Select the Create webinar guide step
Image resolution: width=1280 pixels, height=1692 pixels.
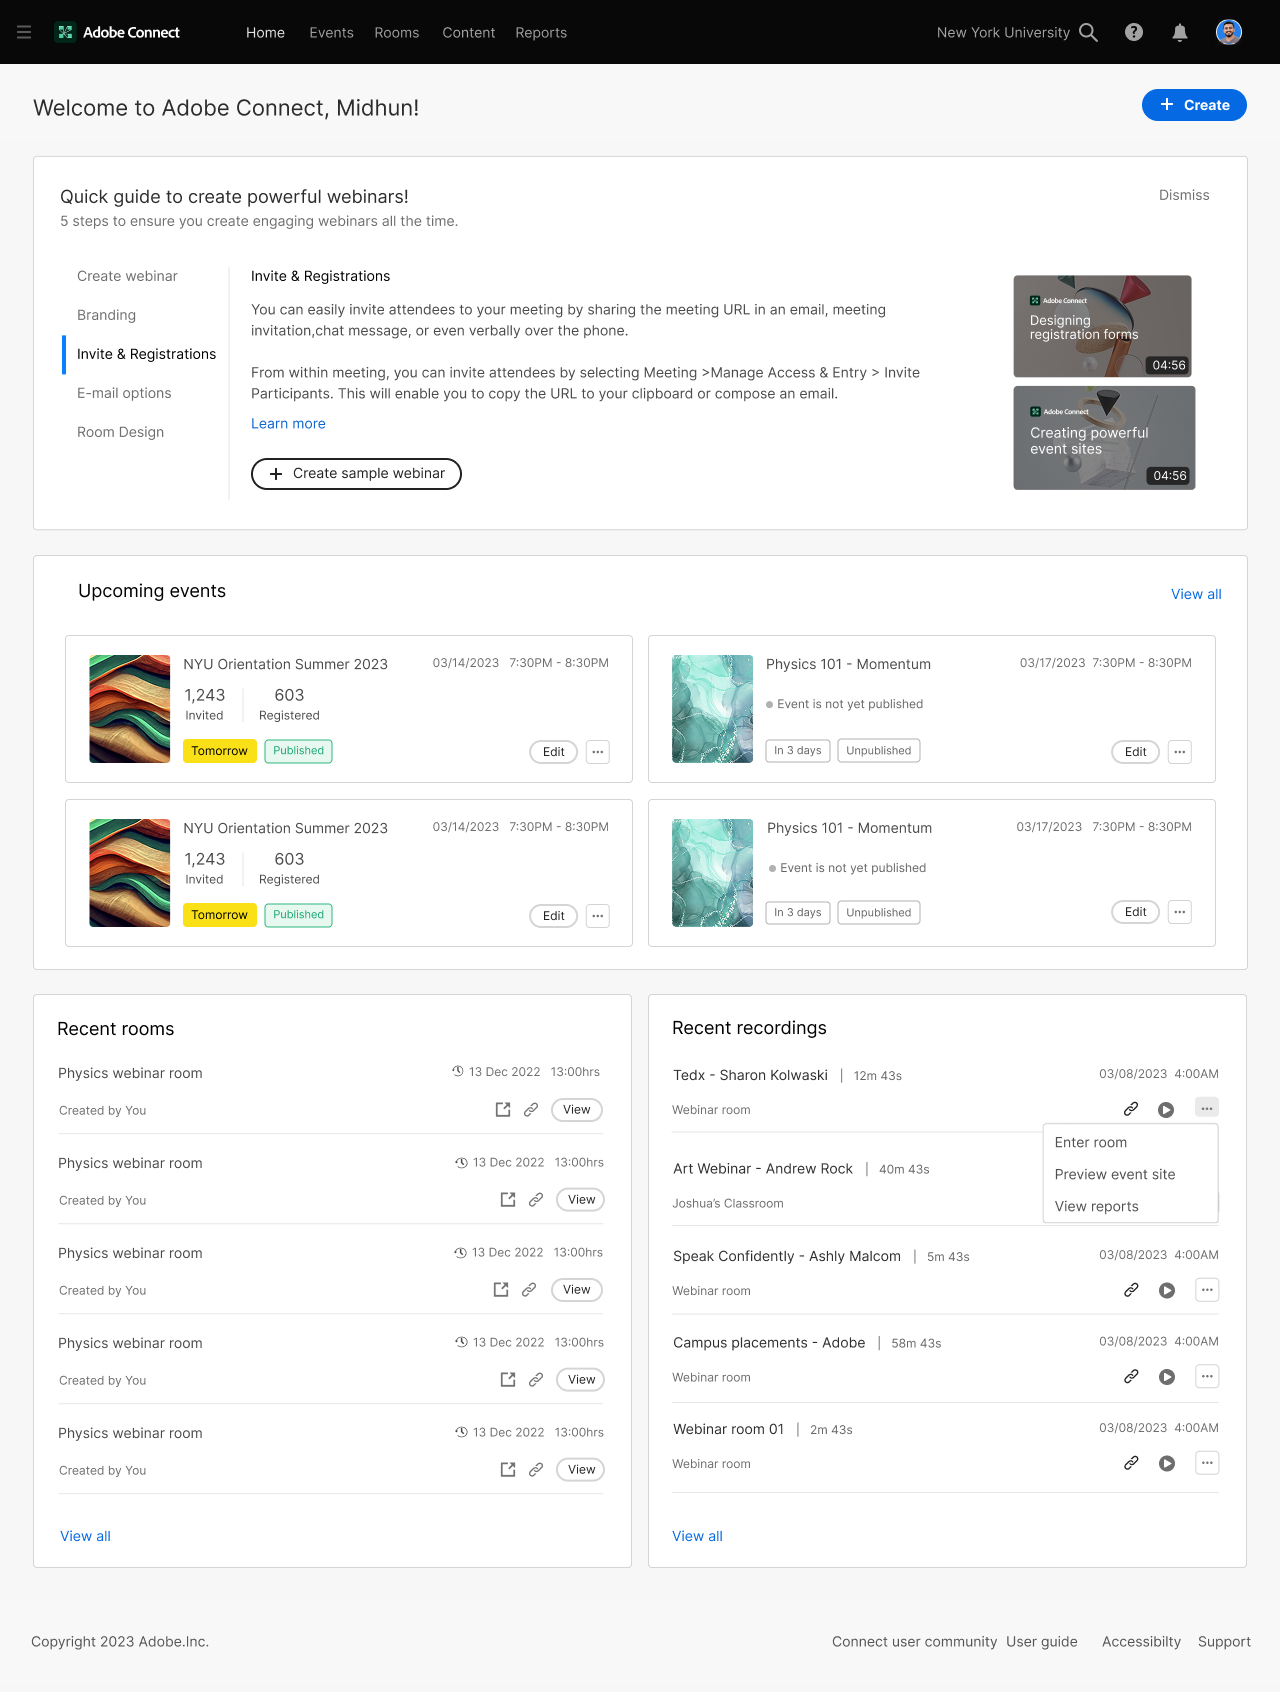pyautogui.click(x=127, y=276)
